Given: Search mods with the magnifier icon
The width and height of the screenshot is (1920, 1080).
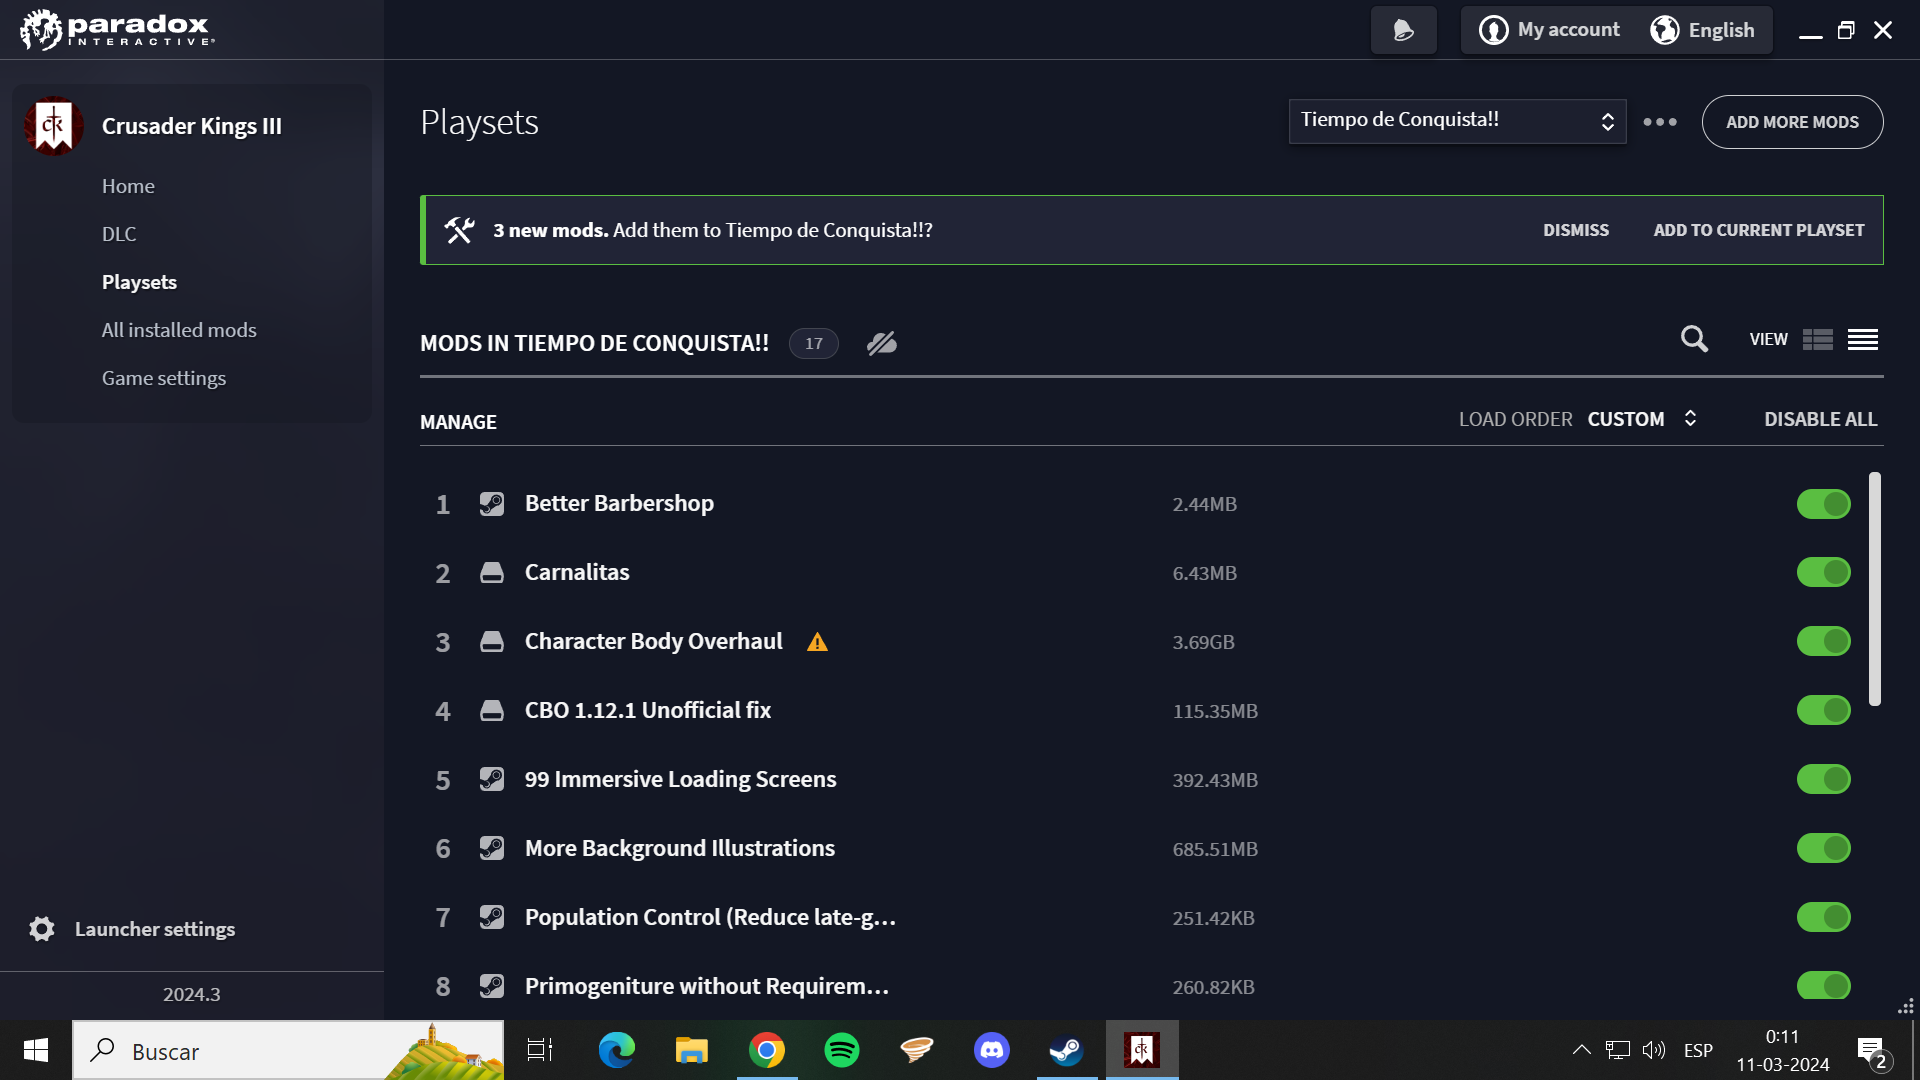Looking at the screenshot, I should (x=1694, y=339).
